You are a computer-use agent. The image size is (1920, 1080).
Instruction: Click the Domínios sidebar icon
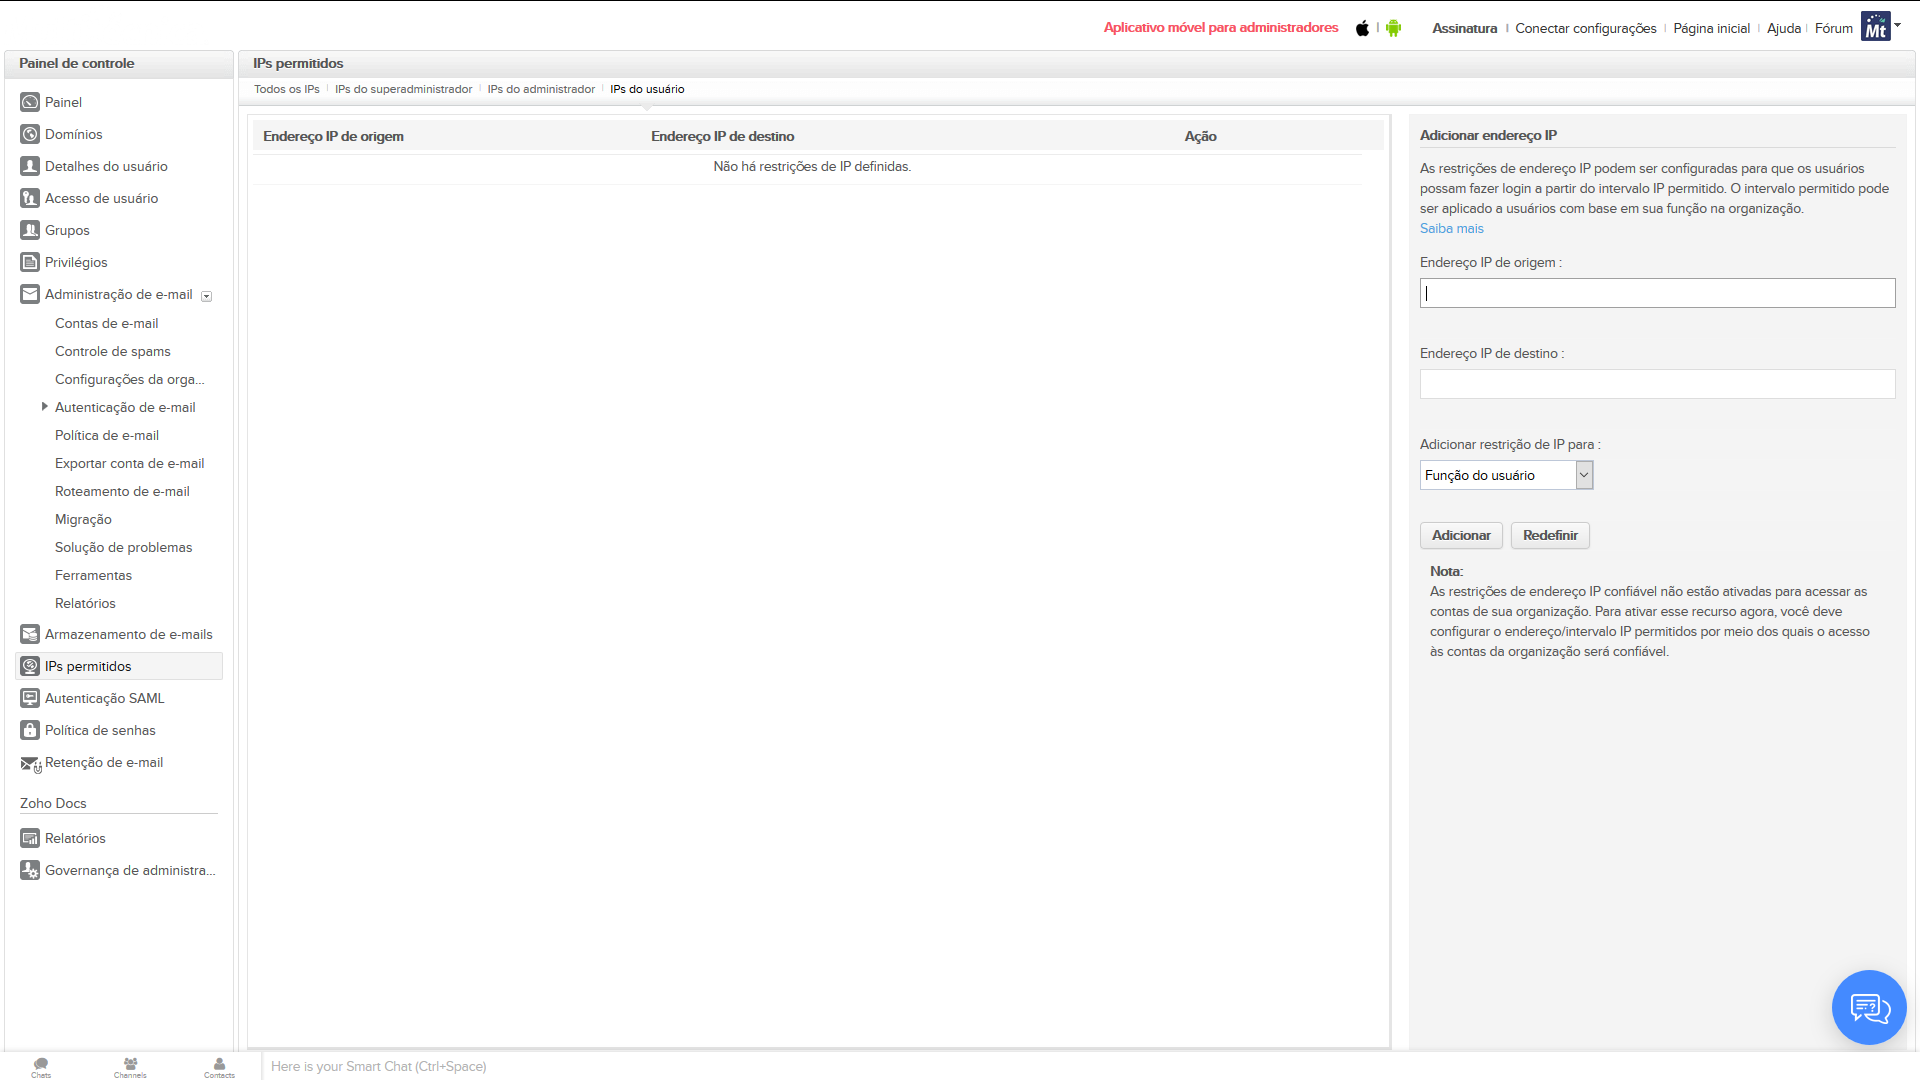pyautogui.click(x=30, y=134)
